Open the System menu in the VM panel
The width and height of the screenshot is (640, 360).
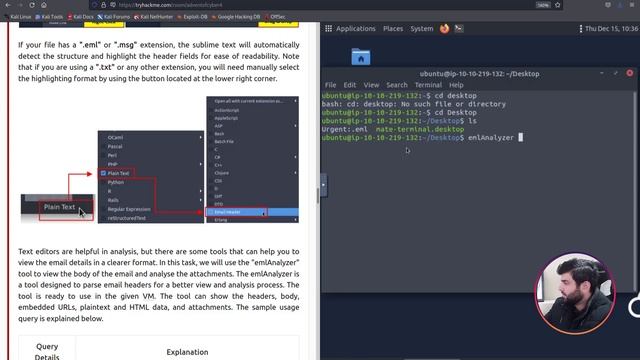[x=422, y=29]
